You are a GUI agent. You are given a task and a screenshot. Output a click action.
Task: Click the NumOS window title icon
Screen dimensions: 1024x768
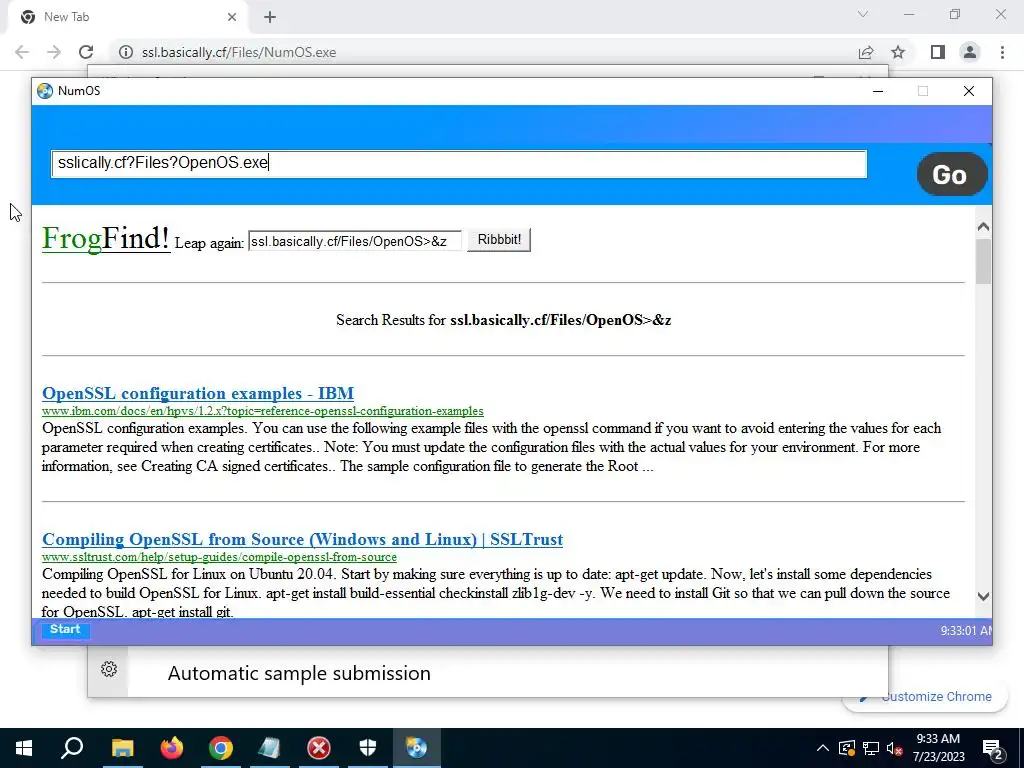click(44, 91)
